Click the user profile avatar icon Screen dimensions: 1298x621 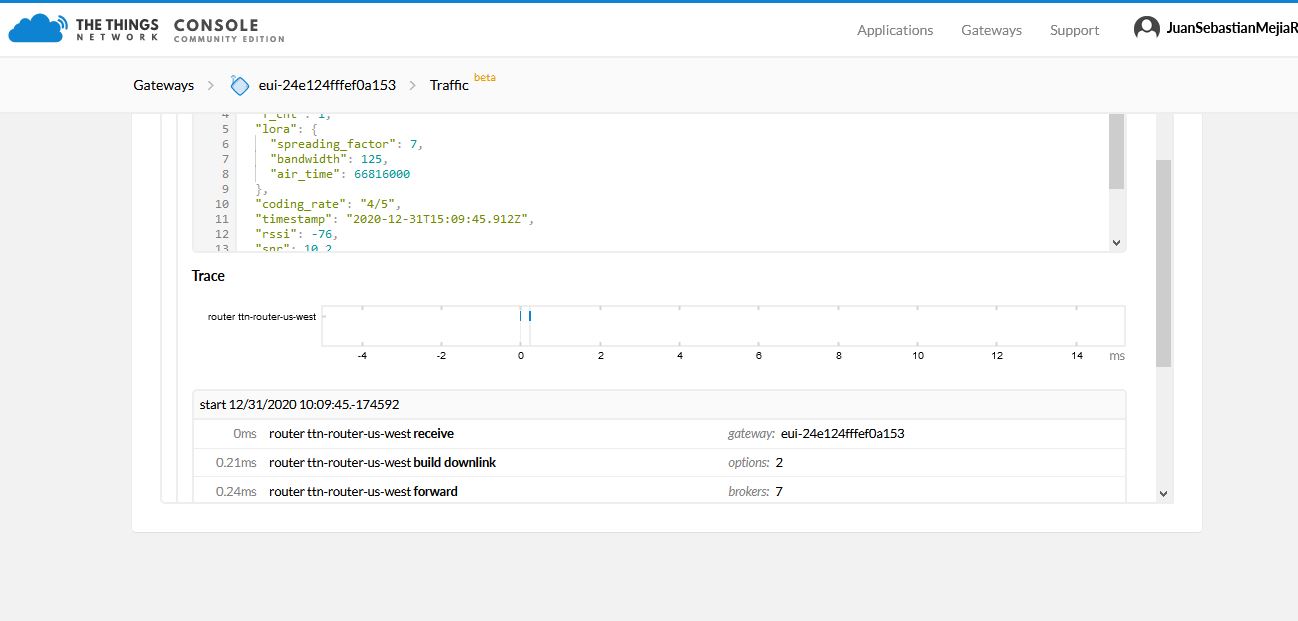tap(1147, 29)
